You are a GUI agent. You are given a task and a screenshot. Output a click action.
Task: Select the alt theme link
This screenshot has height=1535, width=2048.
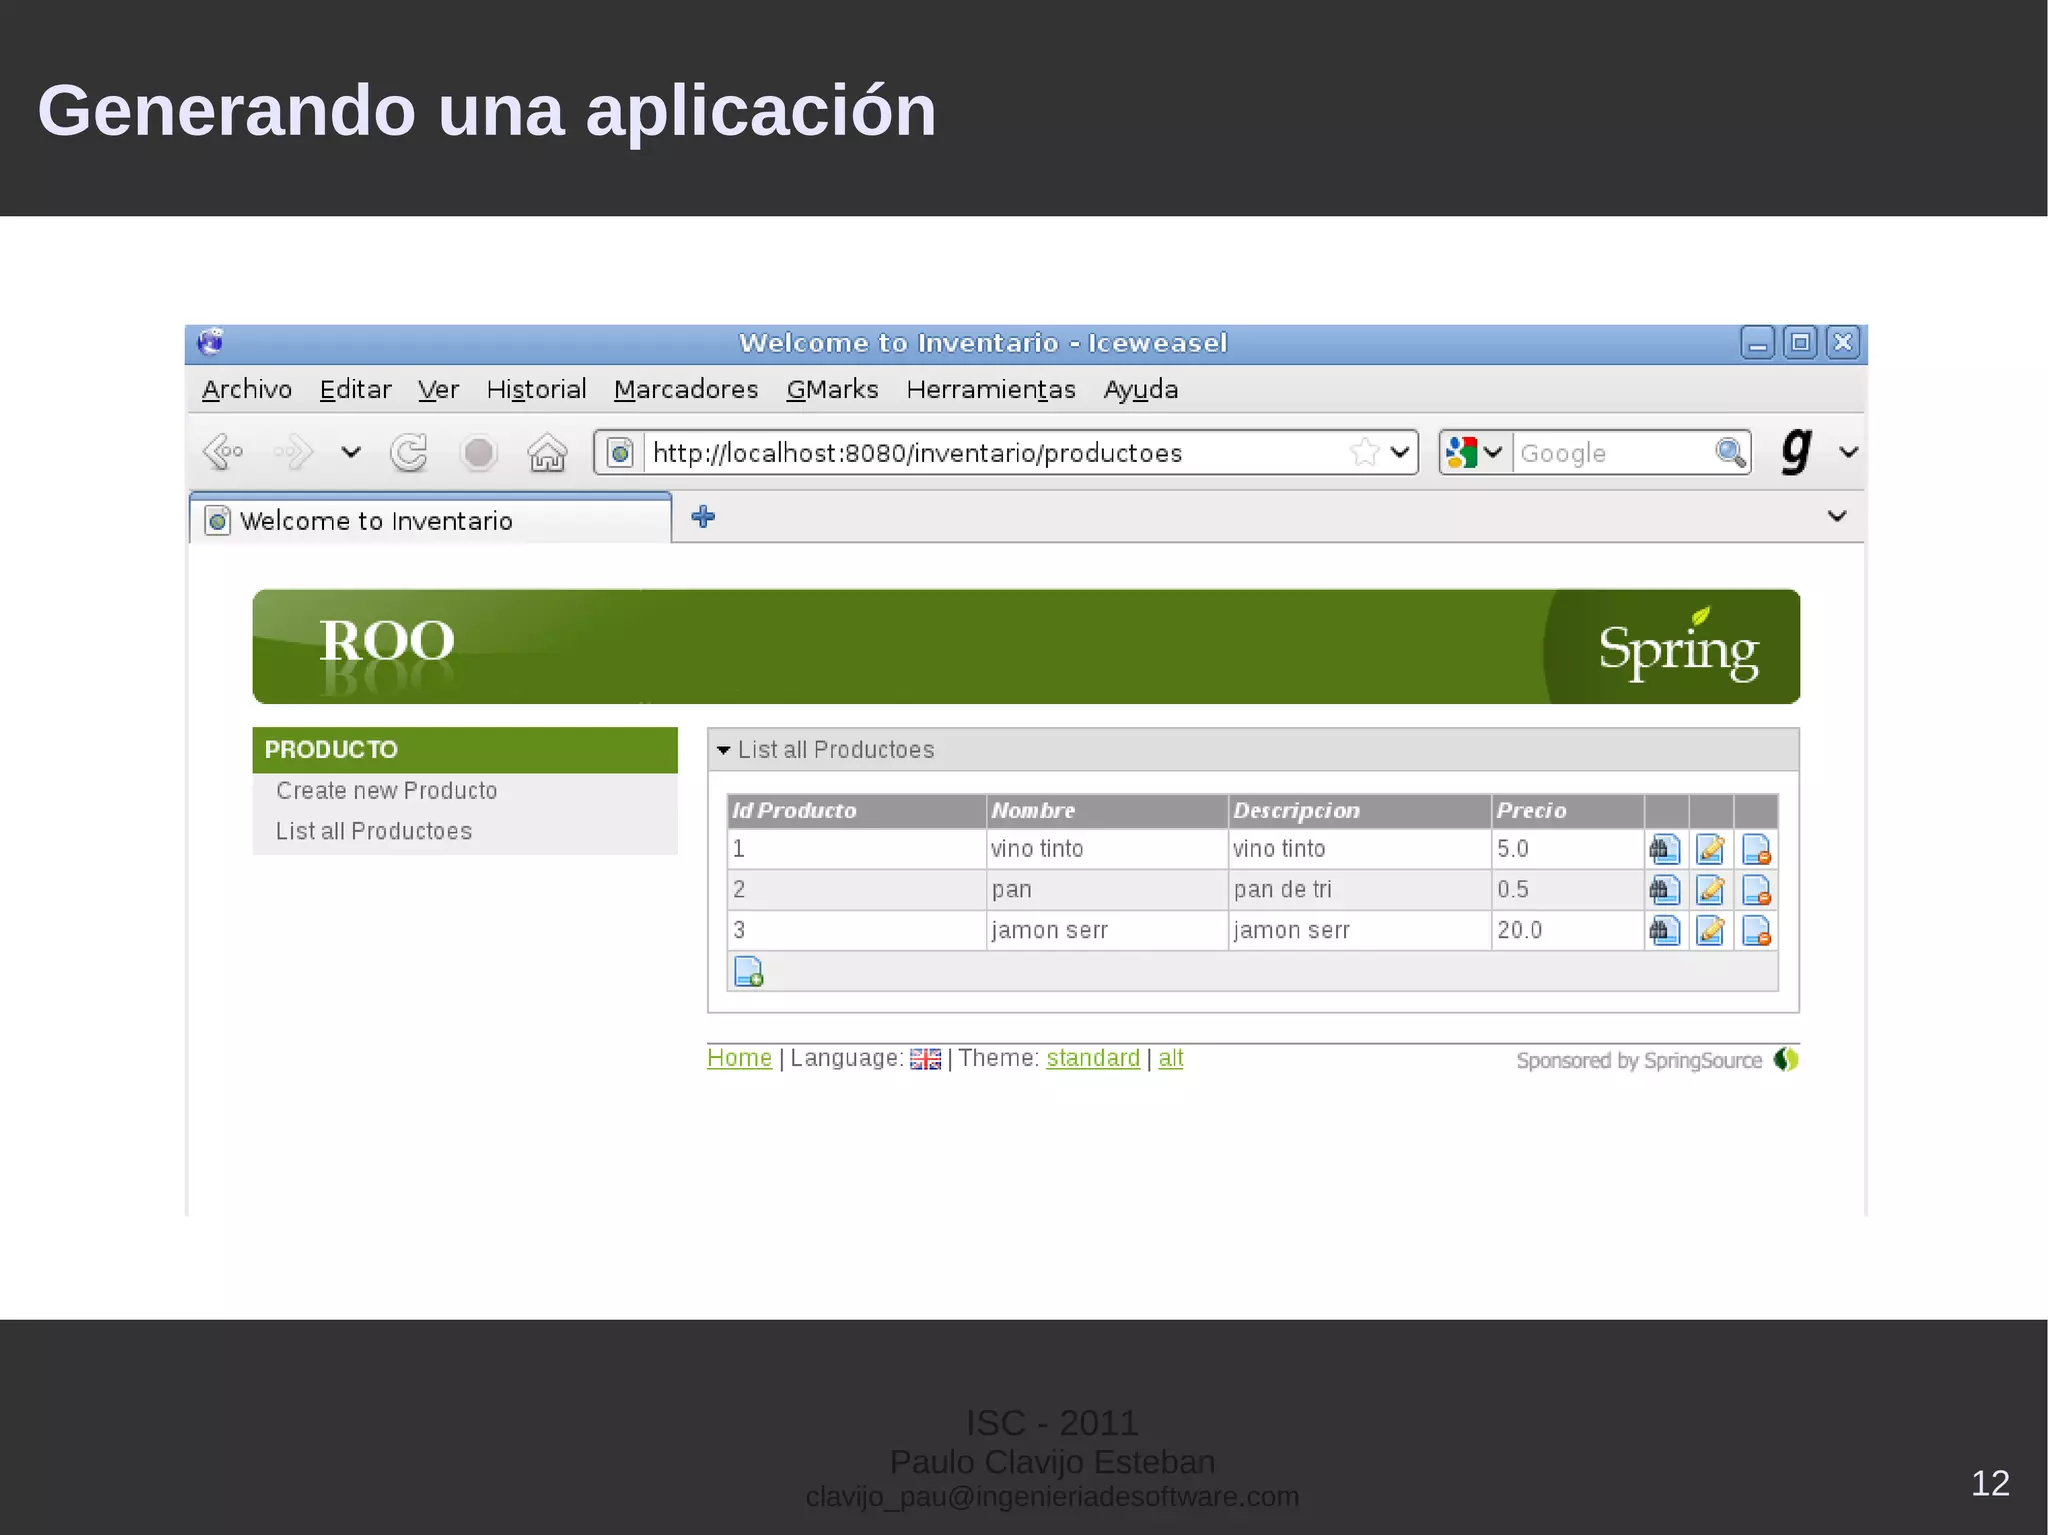click(1171, 1058)
